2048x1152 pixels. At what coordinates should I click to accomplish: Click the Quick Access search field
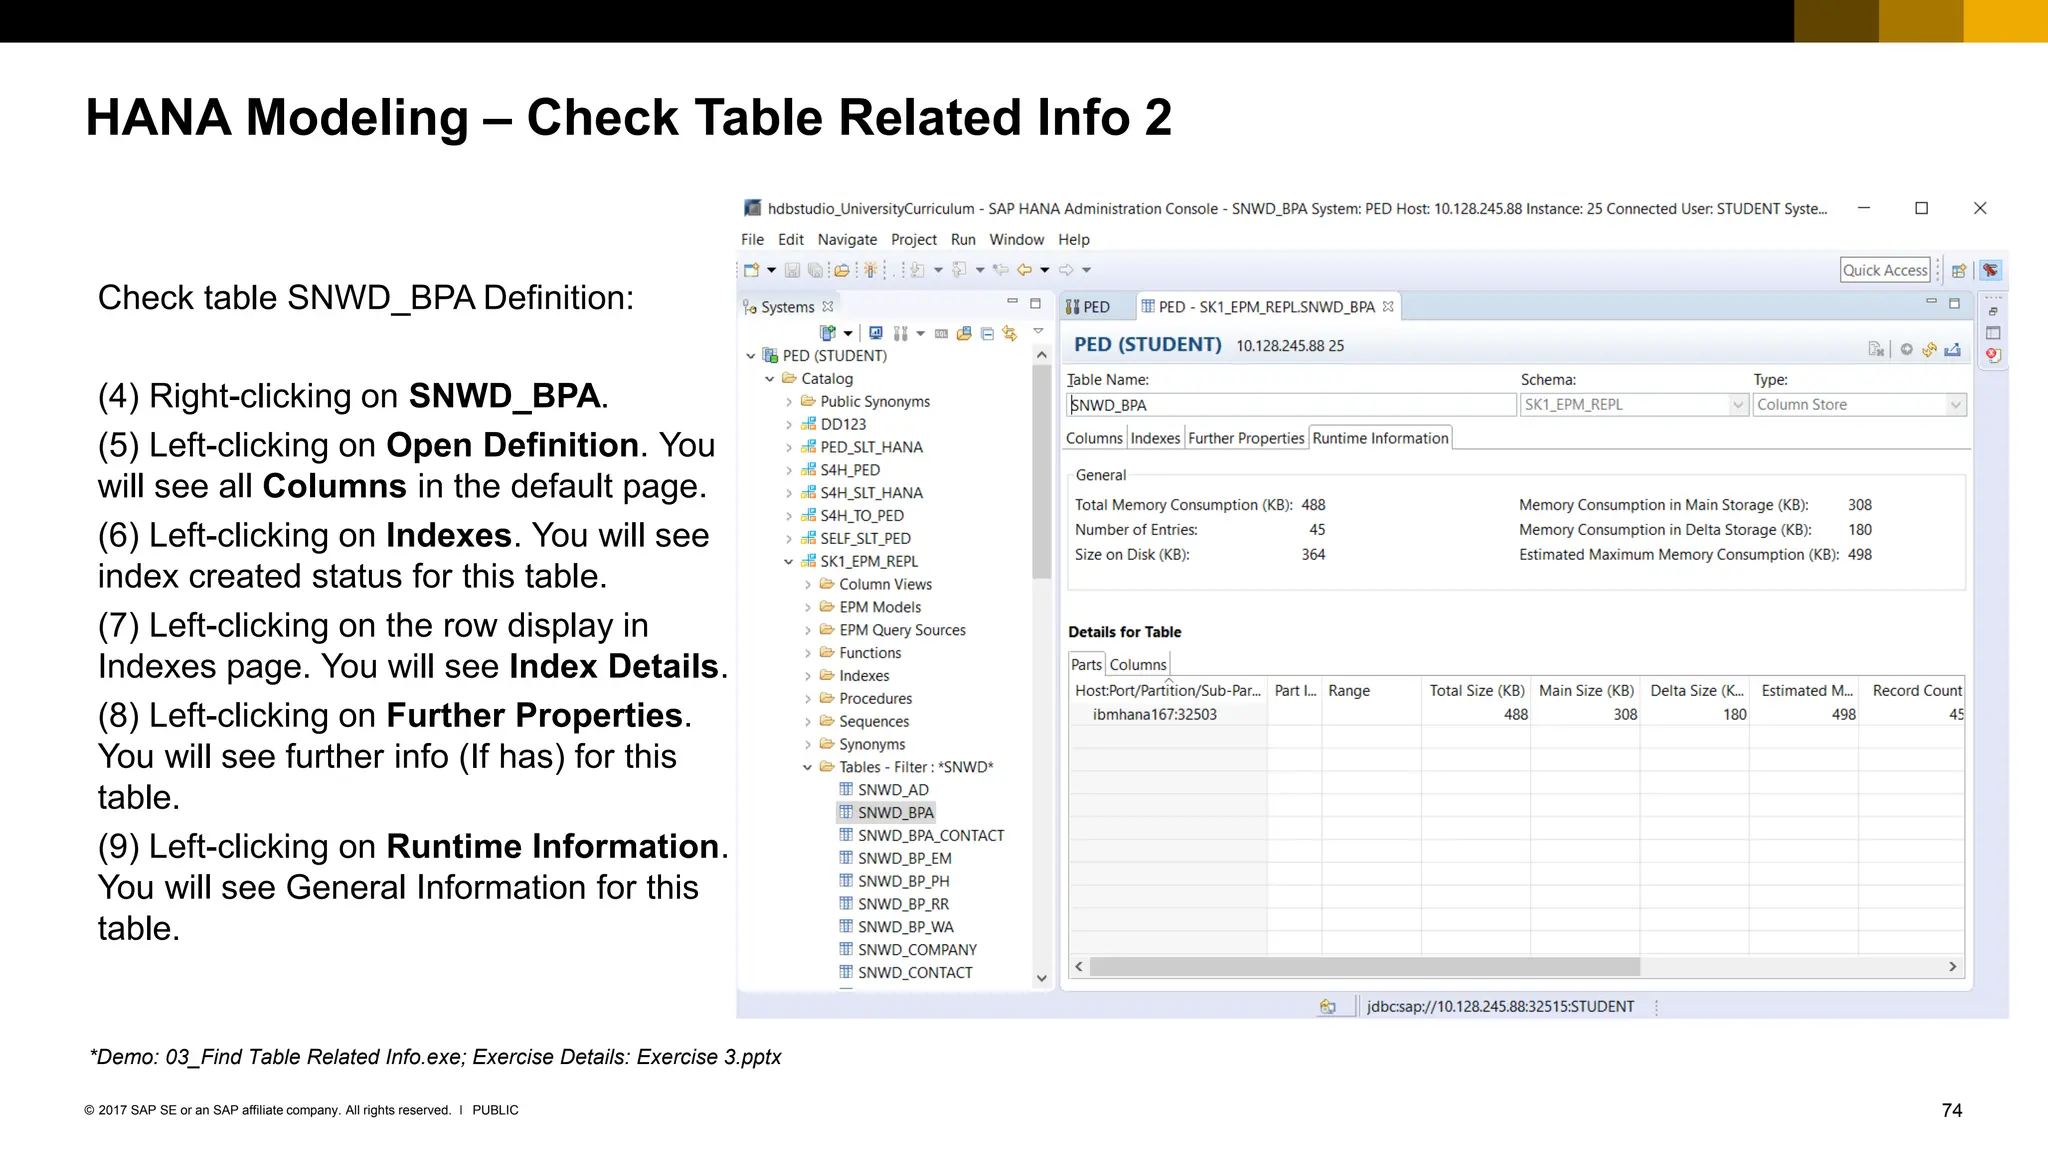click(x=1885, y=271)
